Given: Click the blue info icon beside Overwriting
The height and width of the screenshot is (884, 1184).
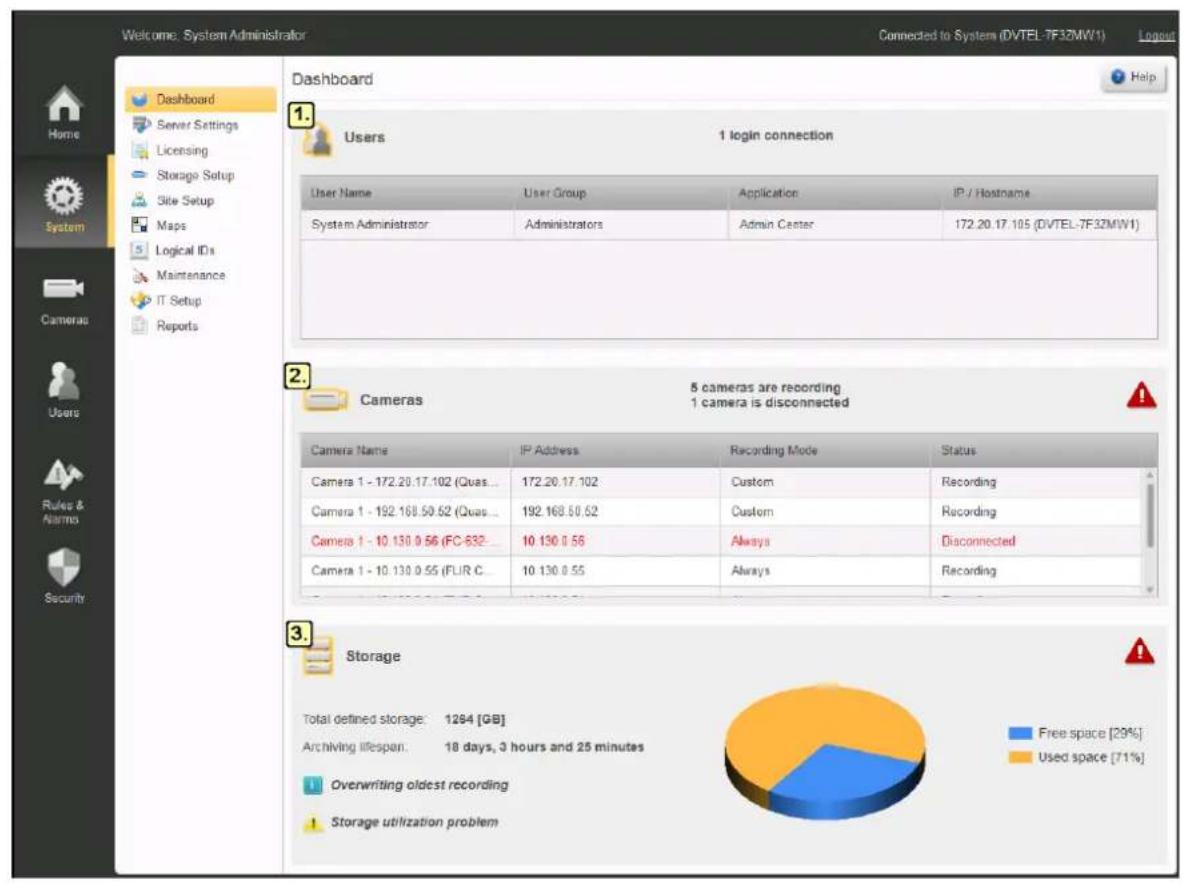Looking at the screenshot, I should point(313,785).
